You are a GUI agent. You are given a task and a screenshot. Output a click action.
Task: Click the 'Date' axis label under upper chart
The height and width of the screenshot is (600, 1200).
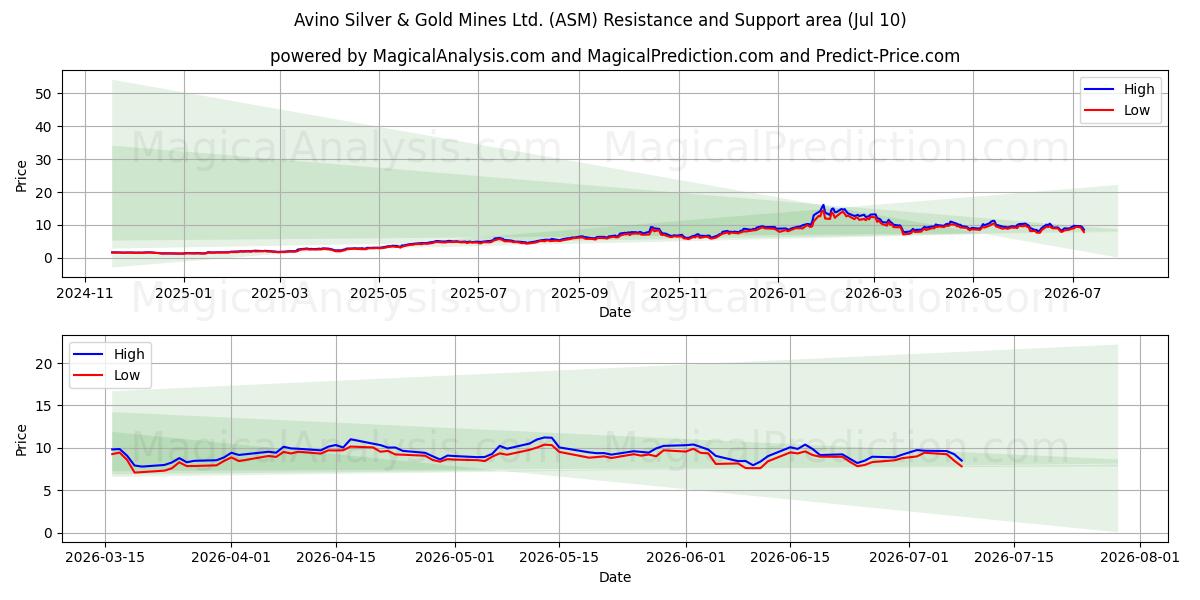coord(615,312)
